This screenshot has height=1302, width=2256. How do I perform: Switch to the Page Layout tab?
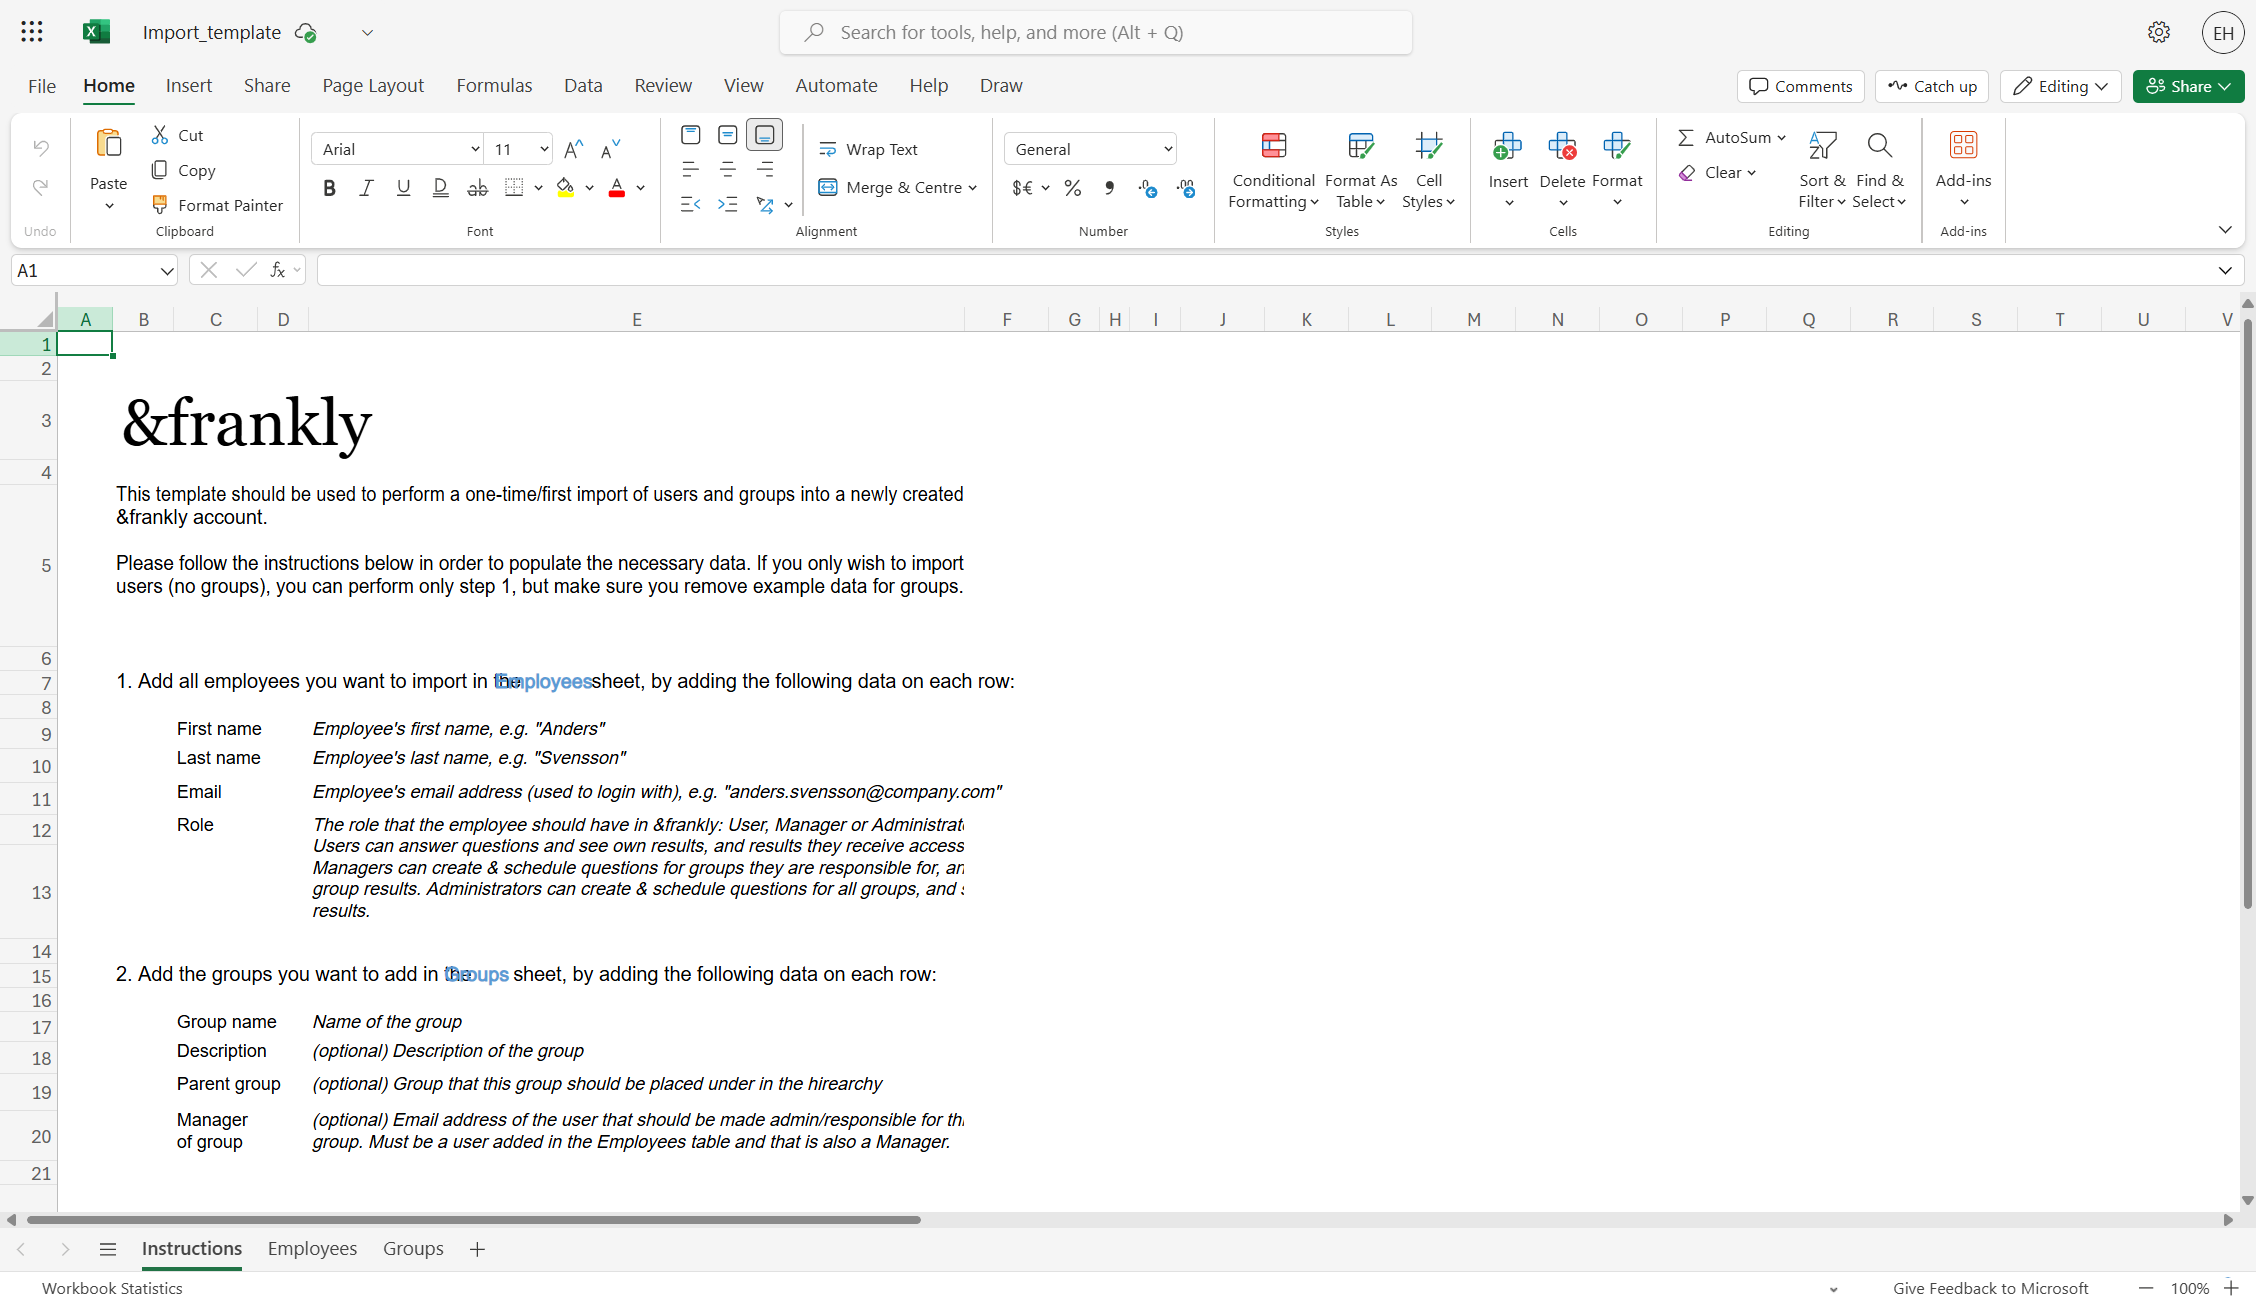coord(373,86)
